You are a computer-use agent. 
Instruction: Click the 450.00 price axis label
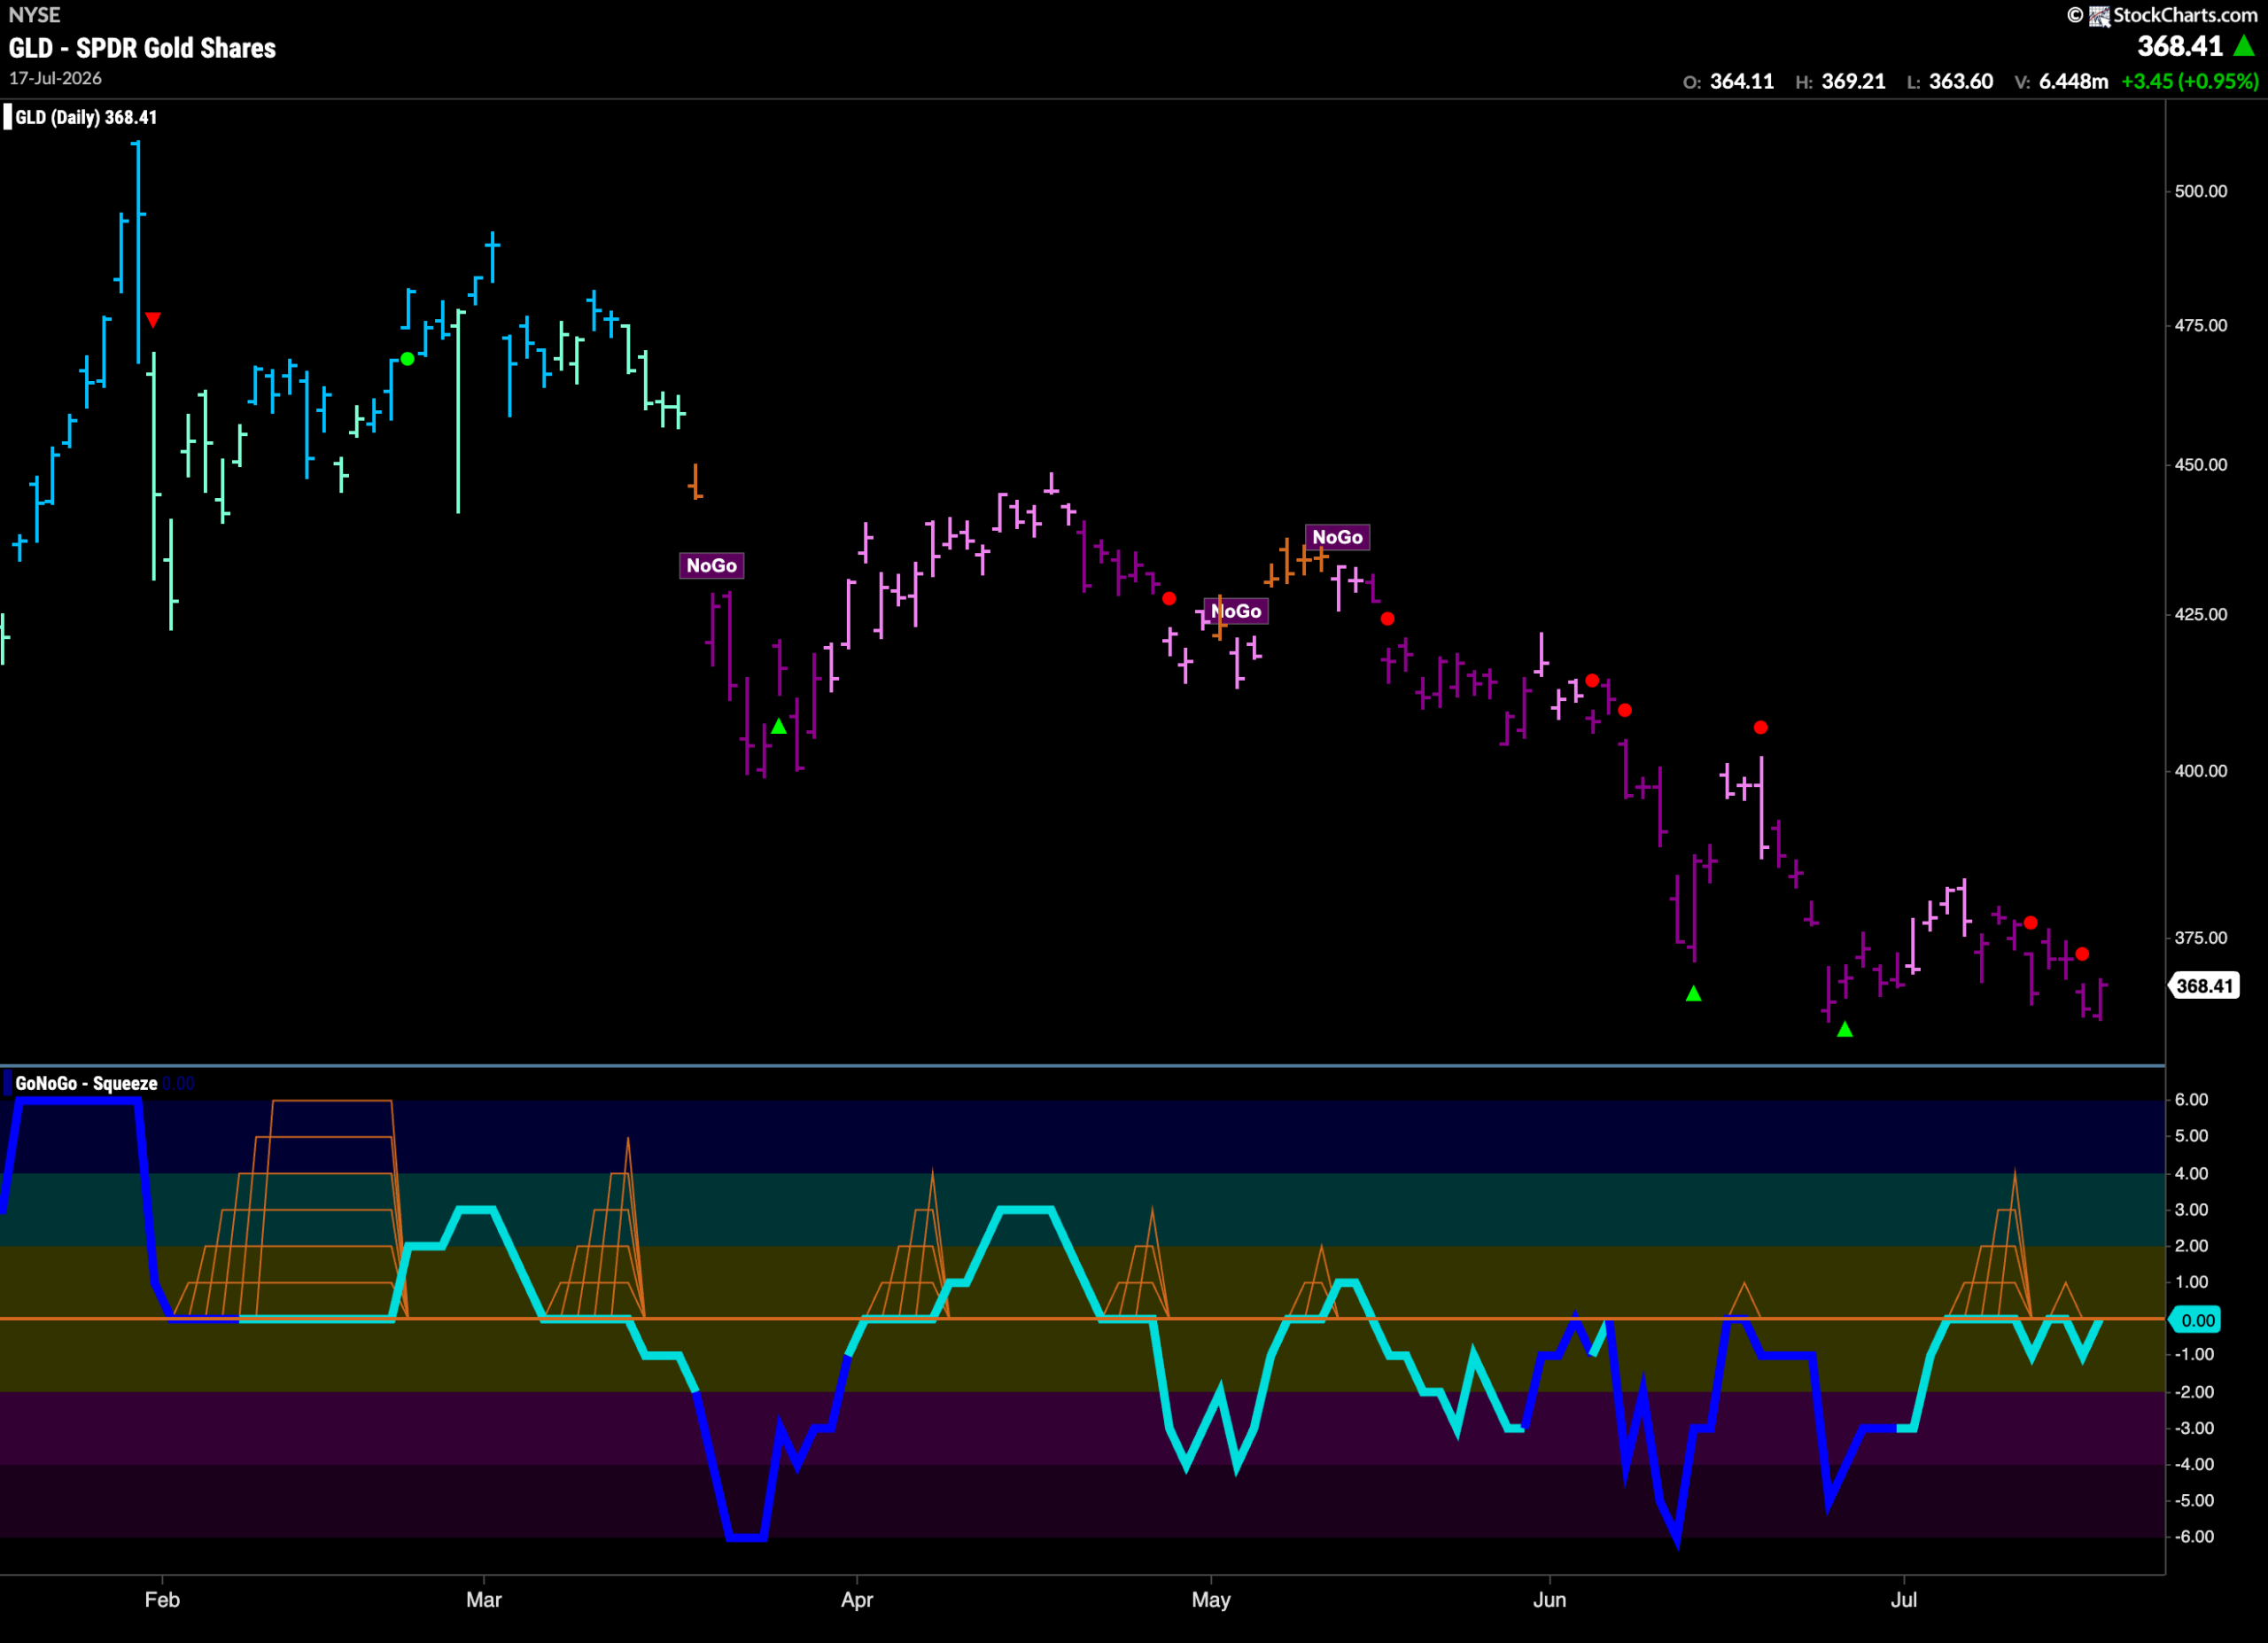click(x=2201, y=465)
